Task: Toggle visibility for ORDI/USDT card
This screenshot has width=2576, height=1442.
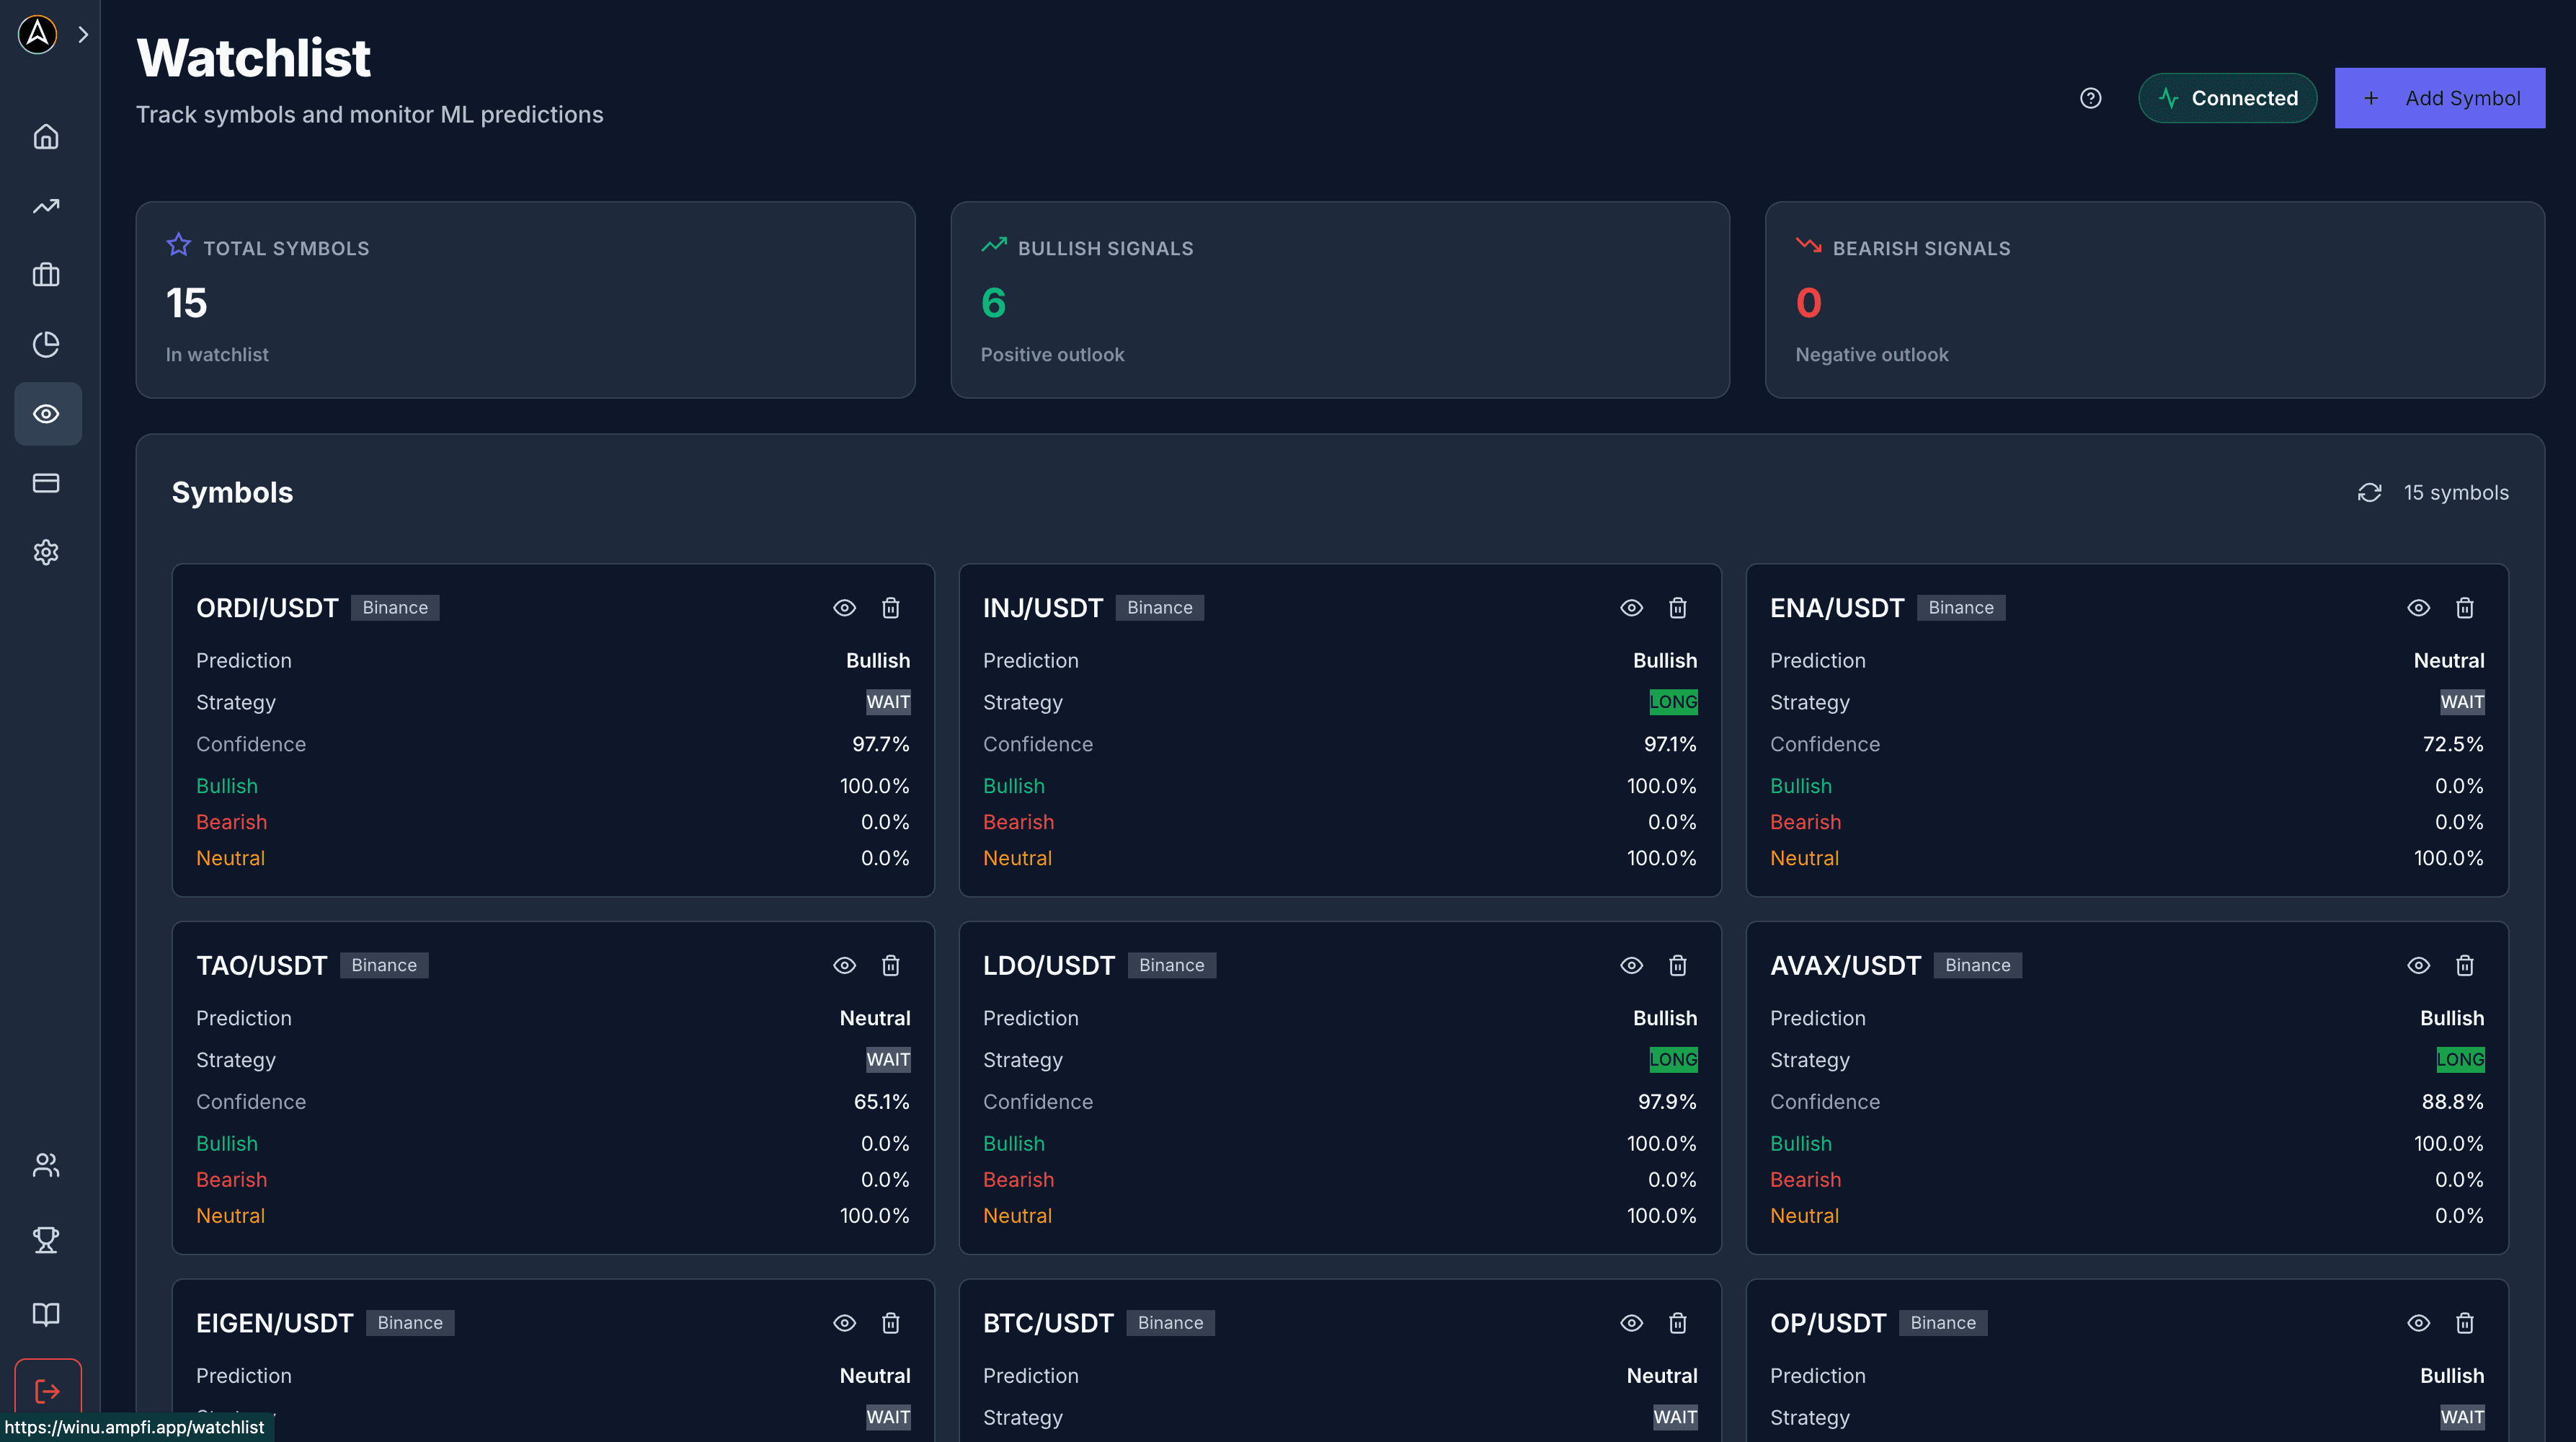Action: 844,607
